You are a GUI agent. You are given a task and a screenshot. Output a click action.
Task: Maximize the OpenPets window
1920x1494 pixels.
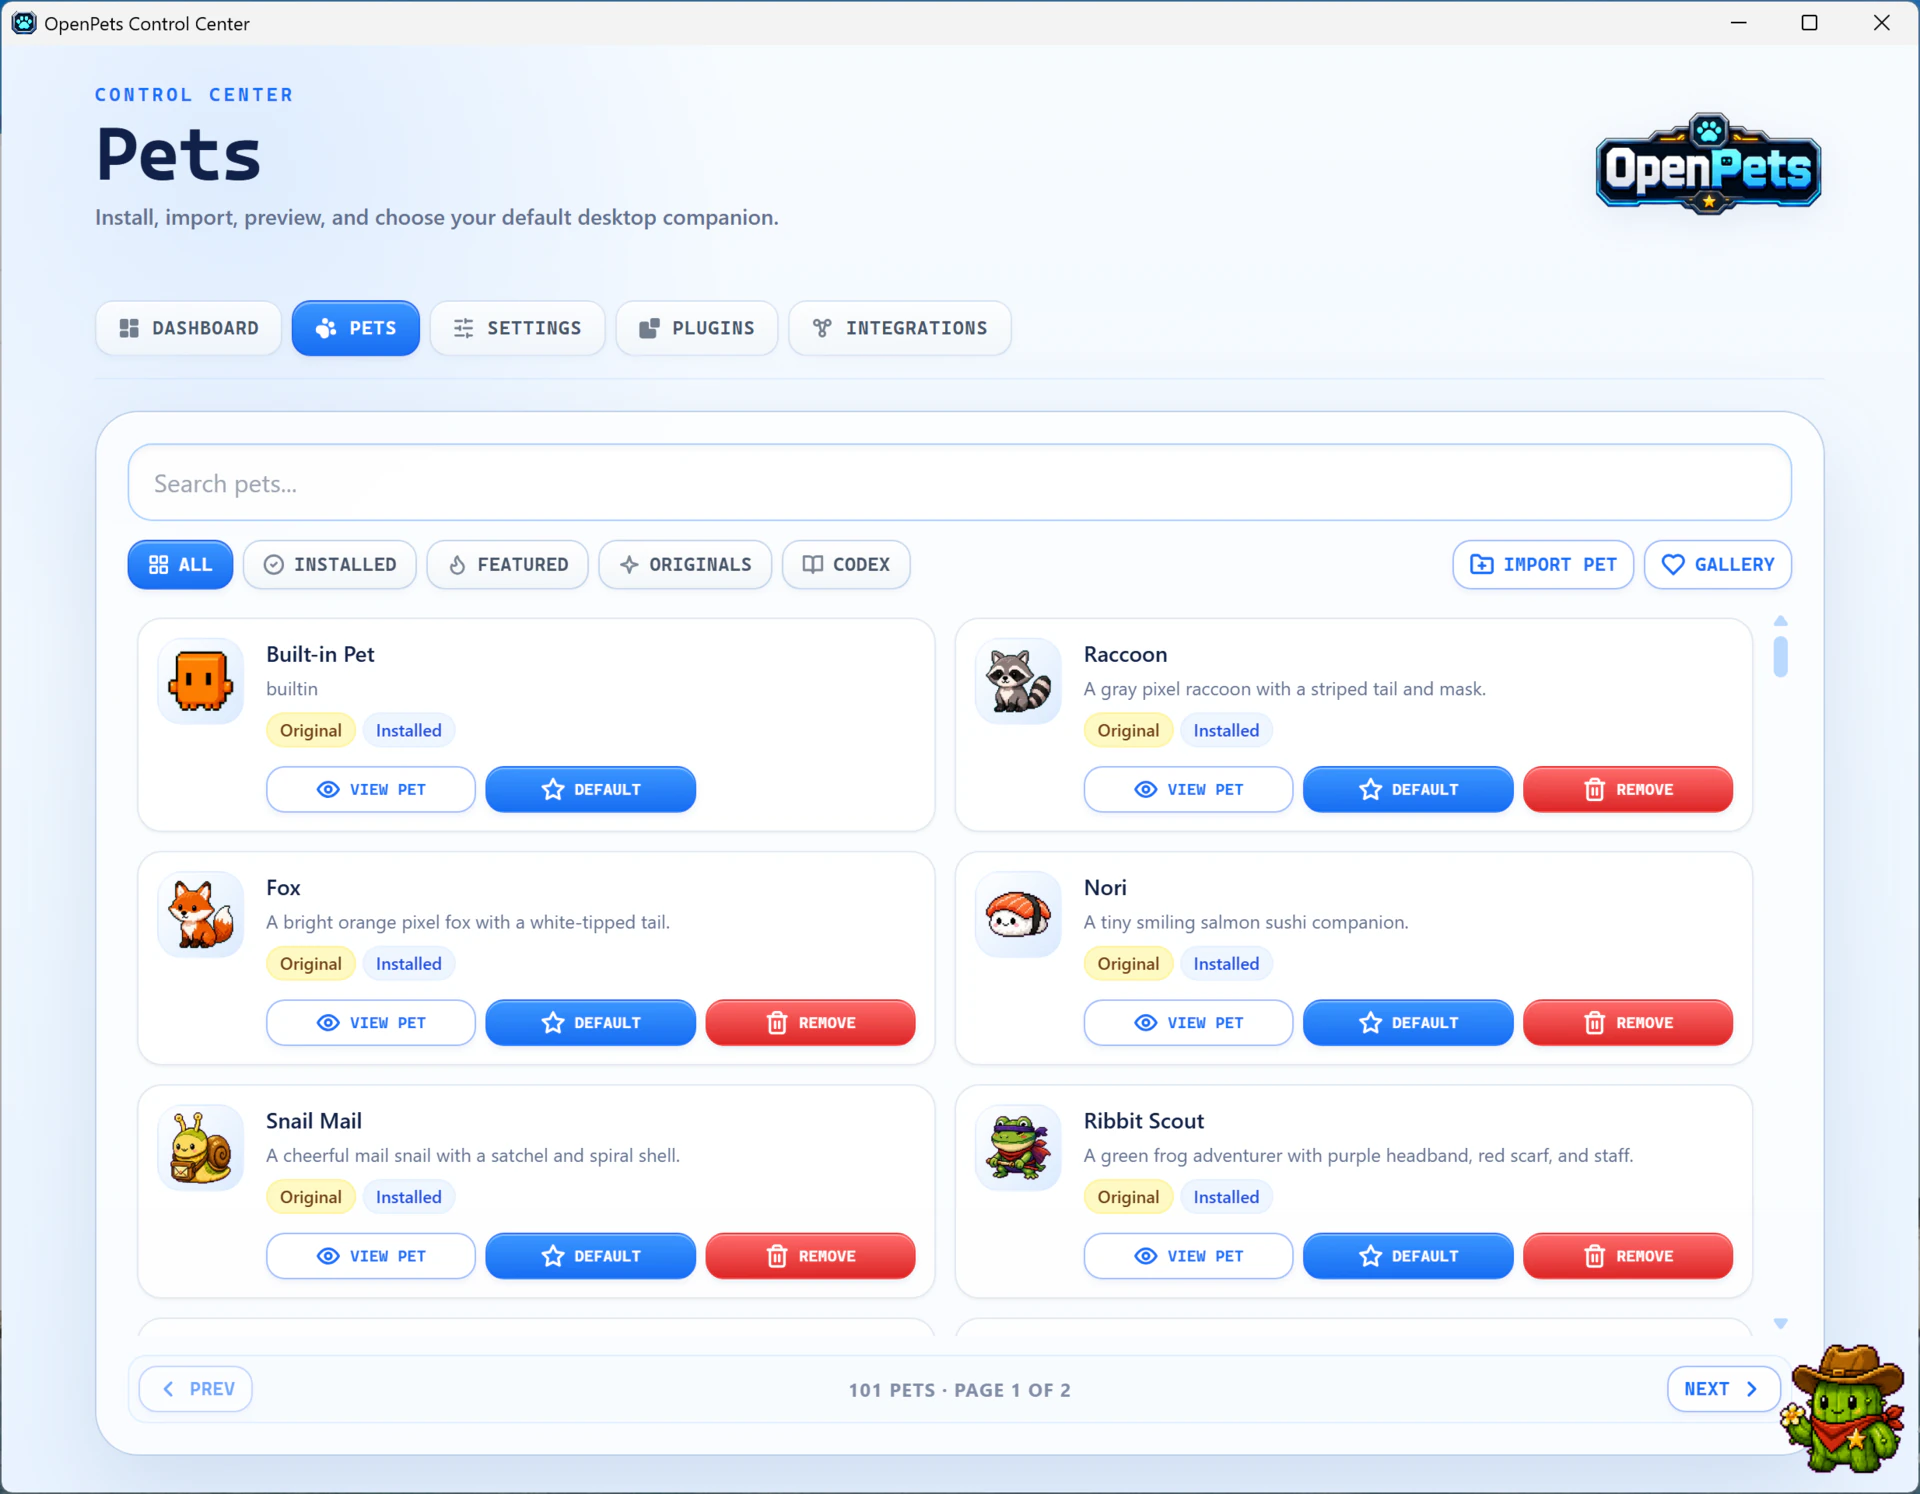(x=1809, y=22)
